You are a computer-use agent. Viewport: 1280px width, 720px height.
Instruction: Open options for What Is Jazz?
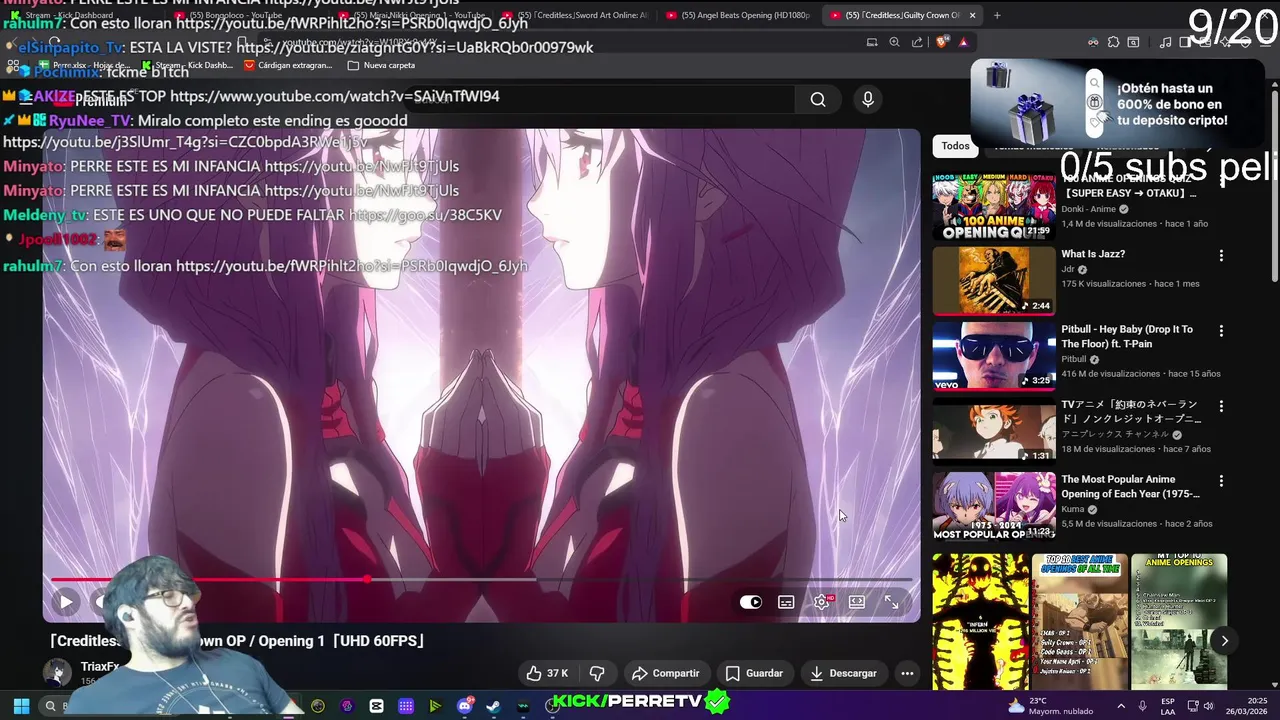[x=1221, y=256]
